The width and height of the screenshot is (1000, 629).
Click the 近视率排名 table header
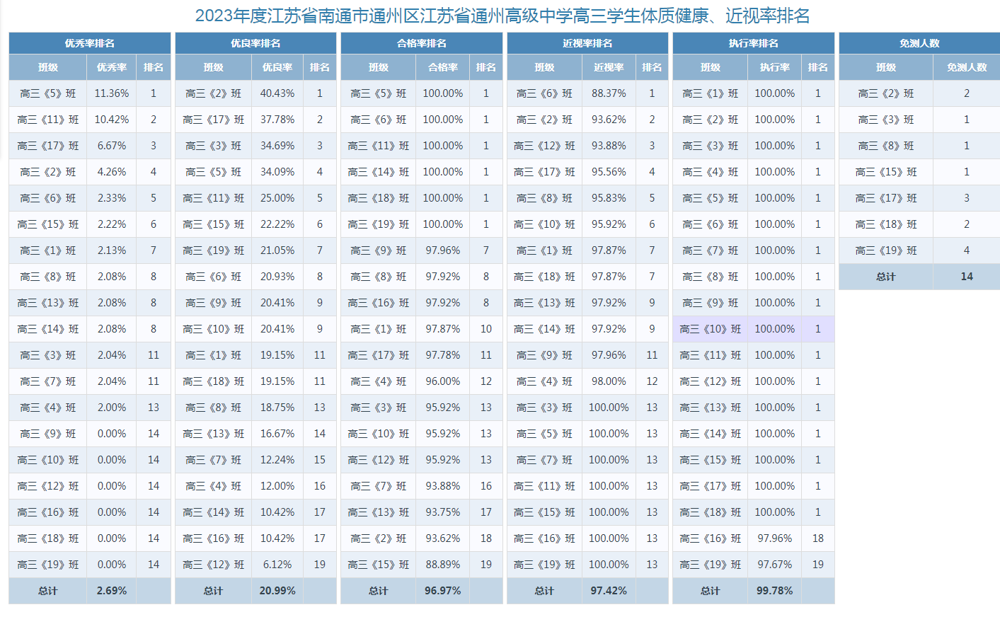pos(587,44)
